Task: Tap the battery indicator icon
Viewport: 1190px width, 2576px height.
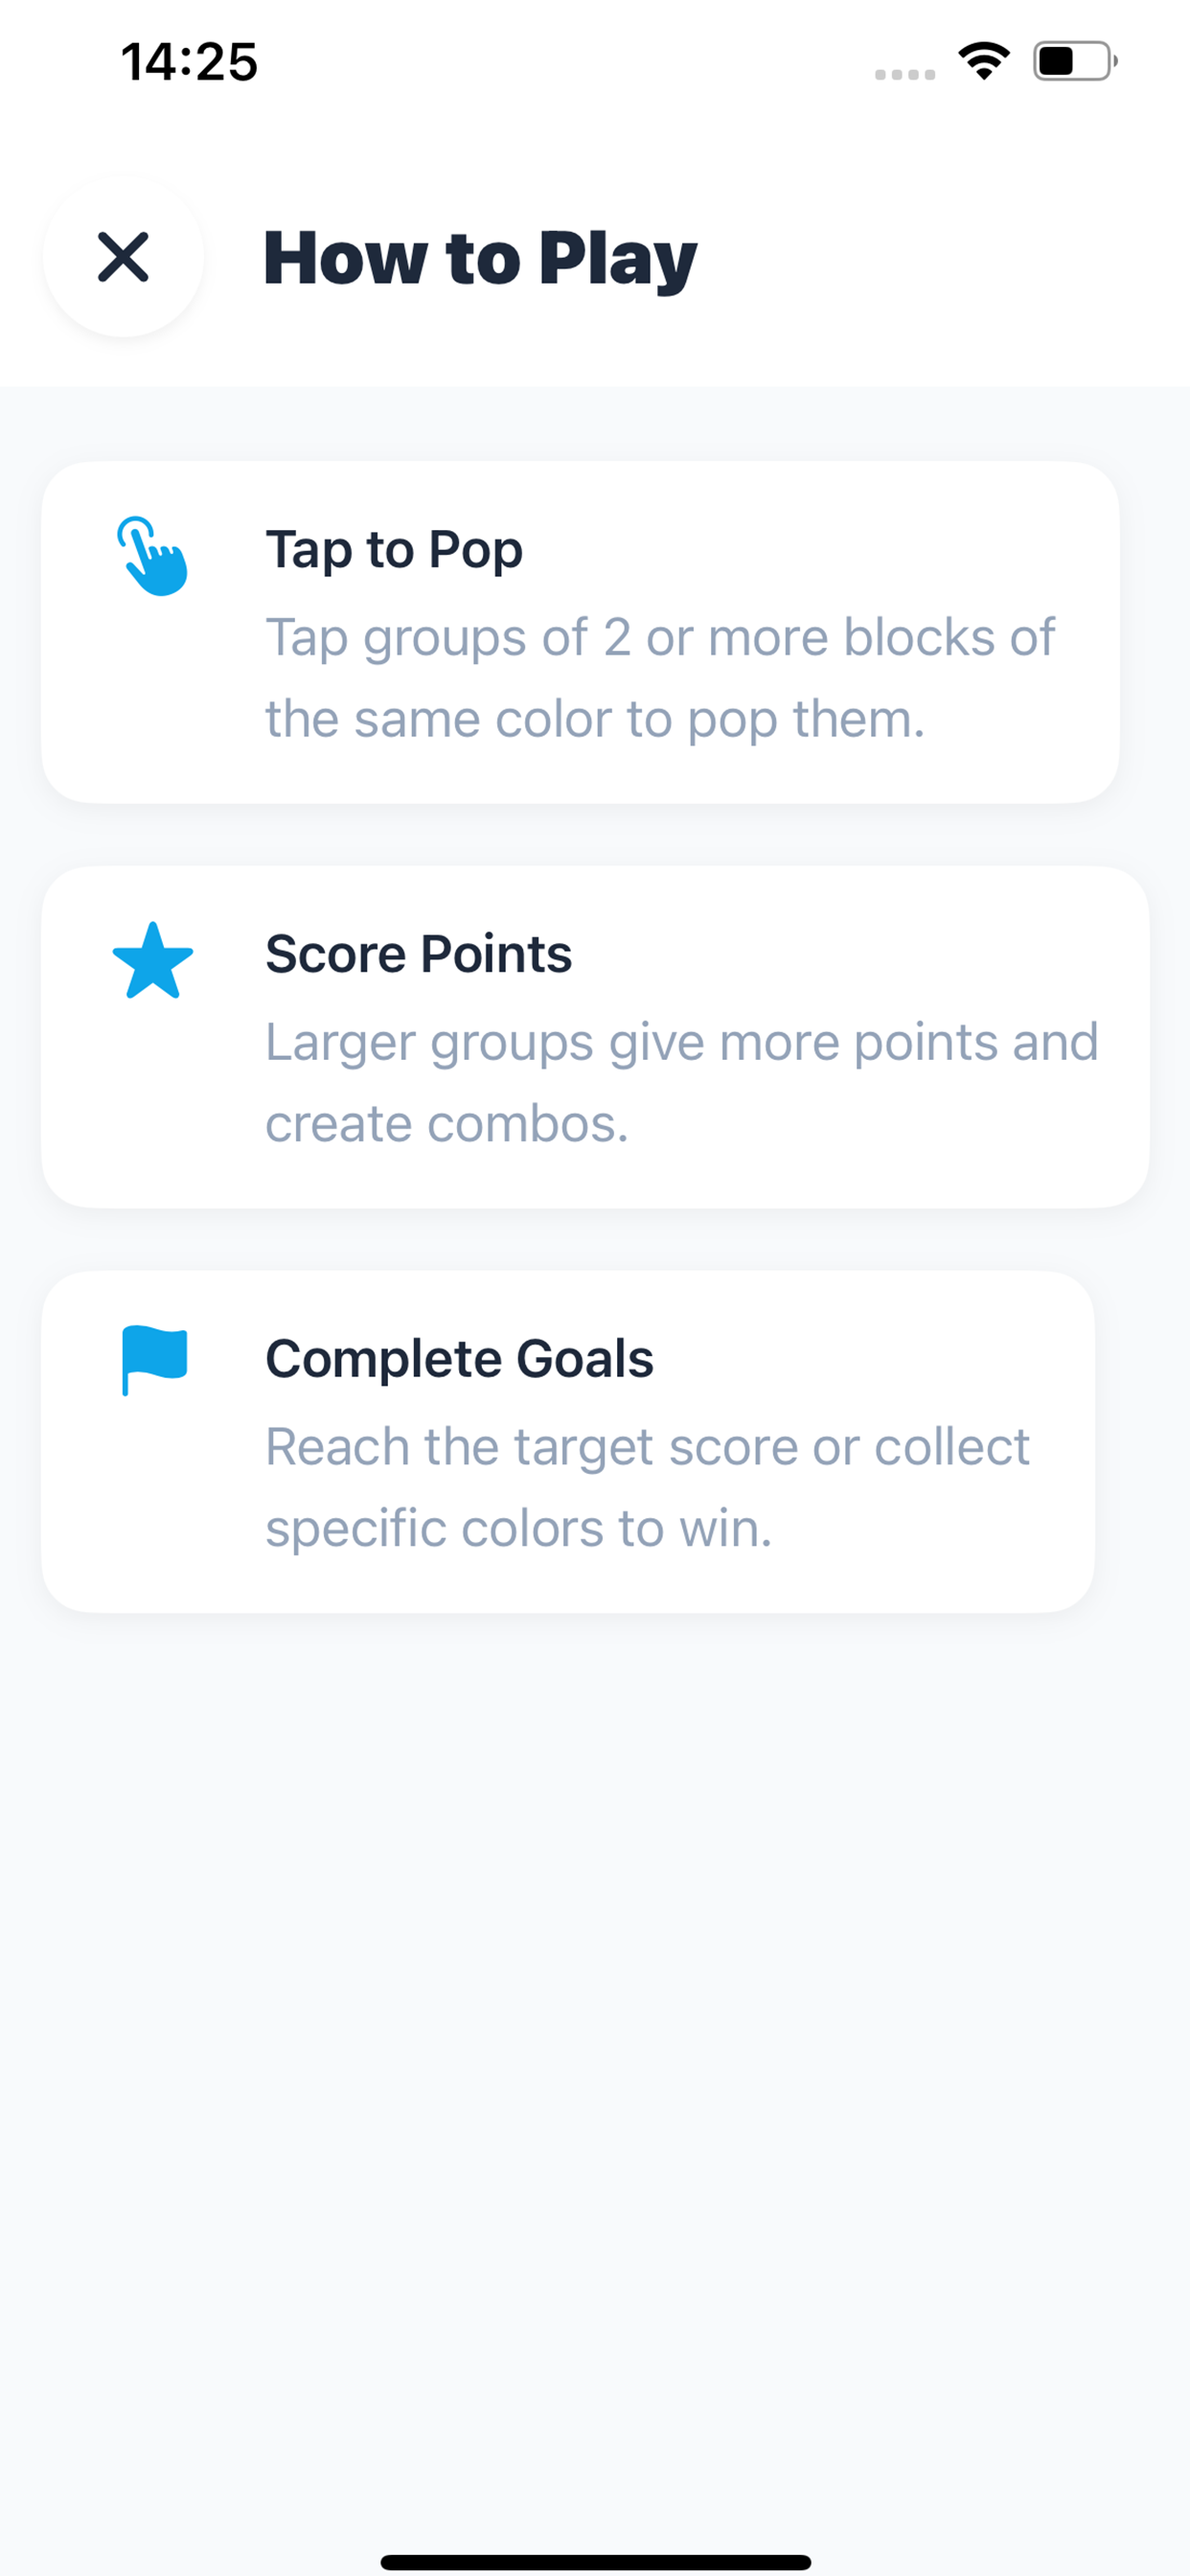Action: 1074,61
